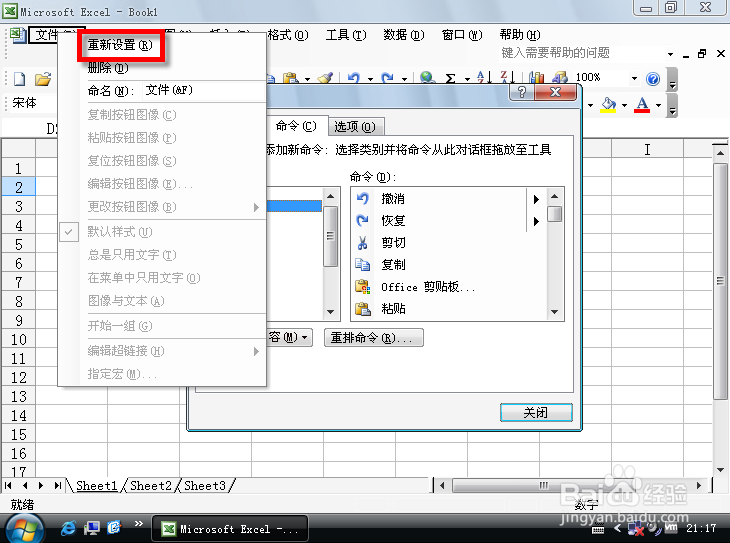Click the Redo toolbar icon
Image resolution: width=730 pixels, height=543 pixels.
387,78
